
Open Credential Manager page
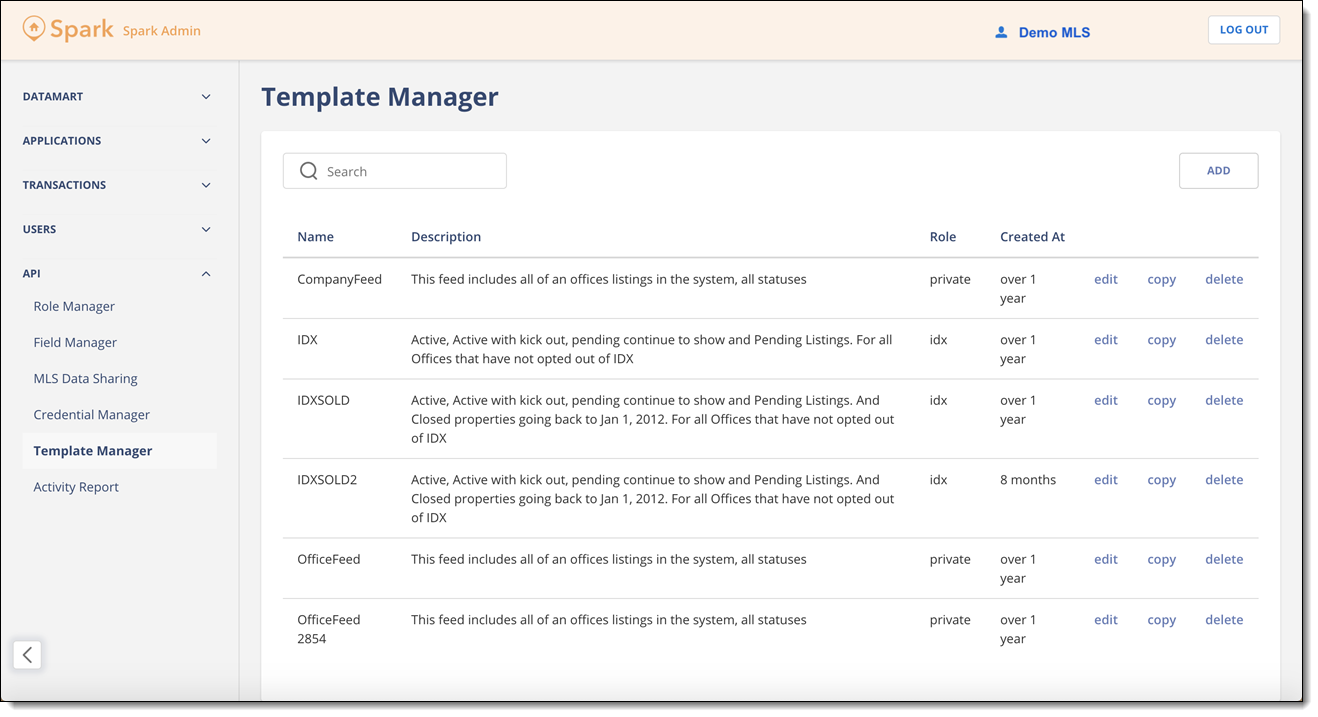pyautogui.click(x=91, y=415)
